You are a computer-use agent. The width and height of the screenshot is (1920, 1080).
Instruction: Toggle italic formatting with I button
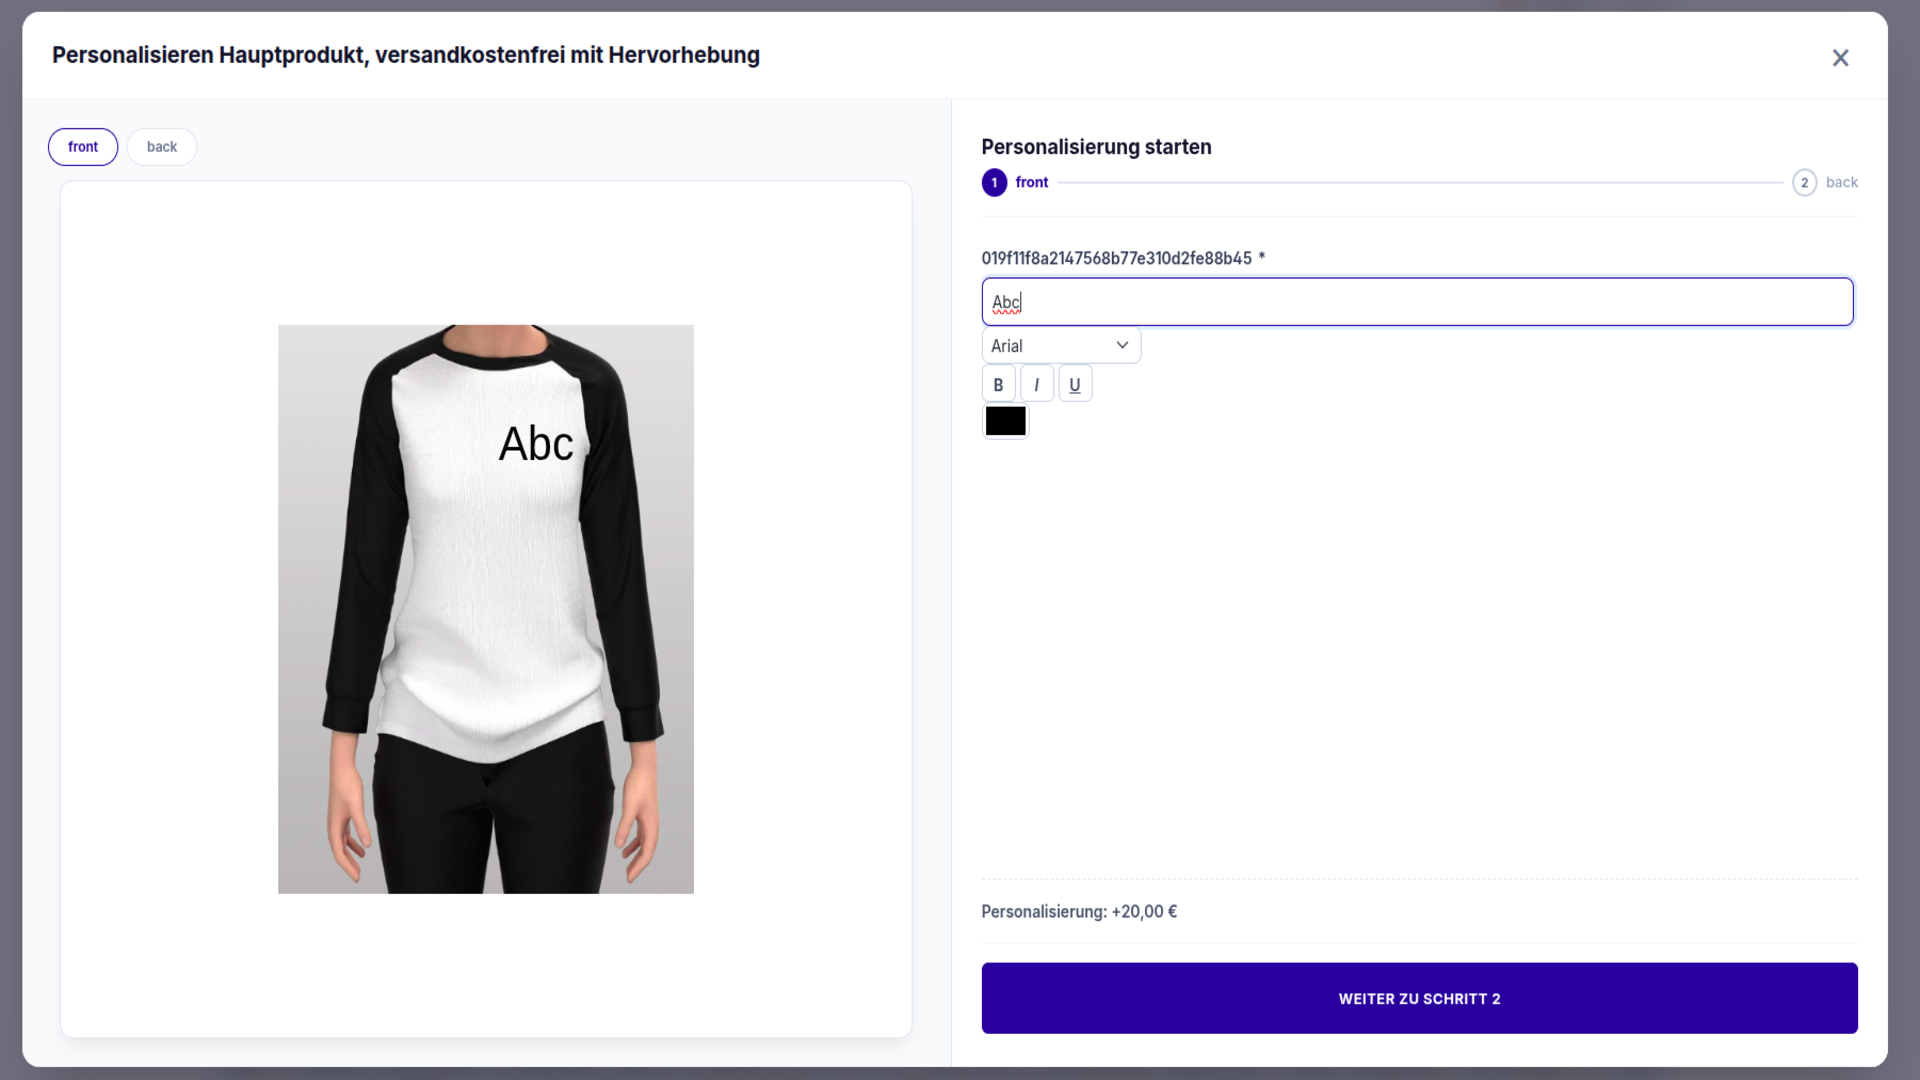(x=1036, y=384)
